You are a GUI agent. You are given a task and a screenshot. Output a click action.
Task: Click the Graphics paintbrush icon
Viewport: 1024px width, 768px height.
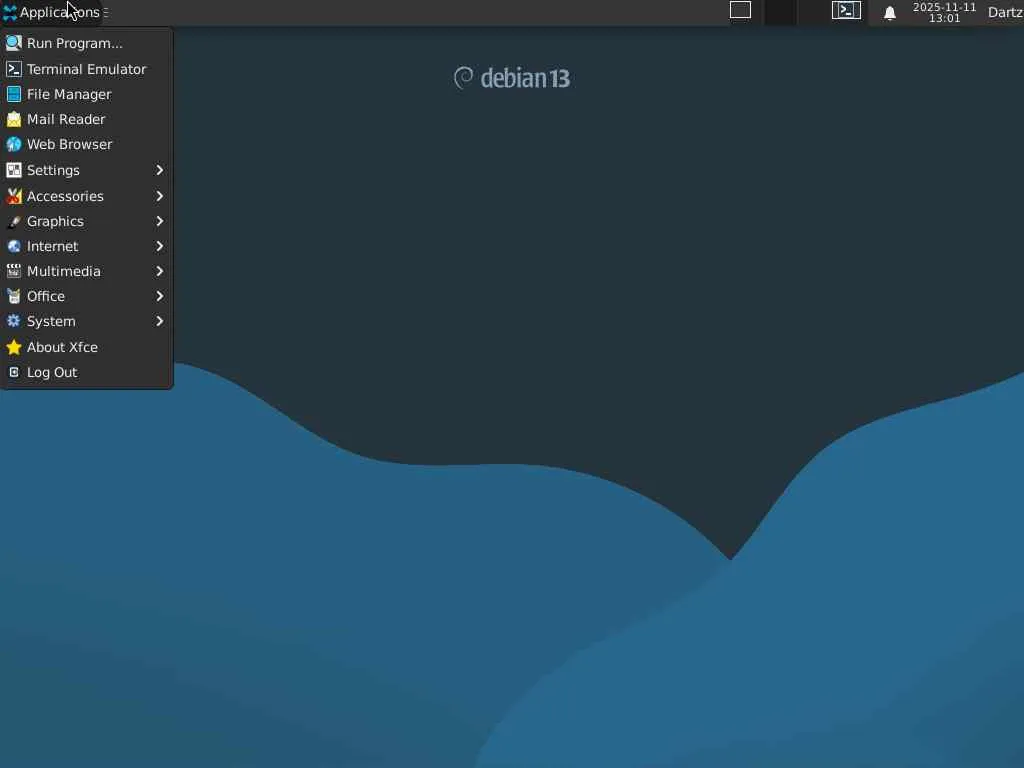click(14, 221)
